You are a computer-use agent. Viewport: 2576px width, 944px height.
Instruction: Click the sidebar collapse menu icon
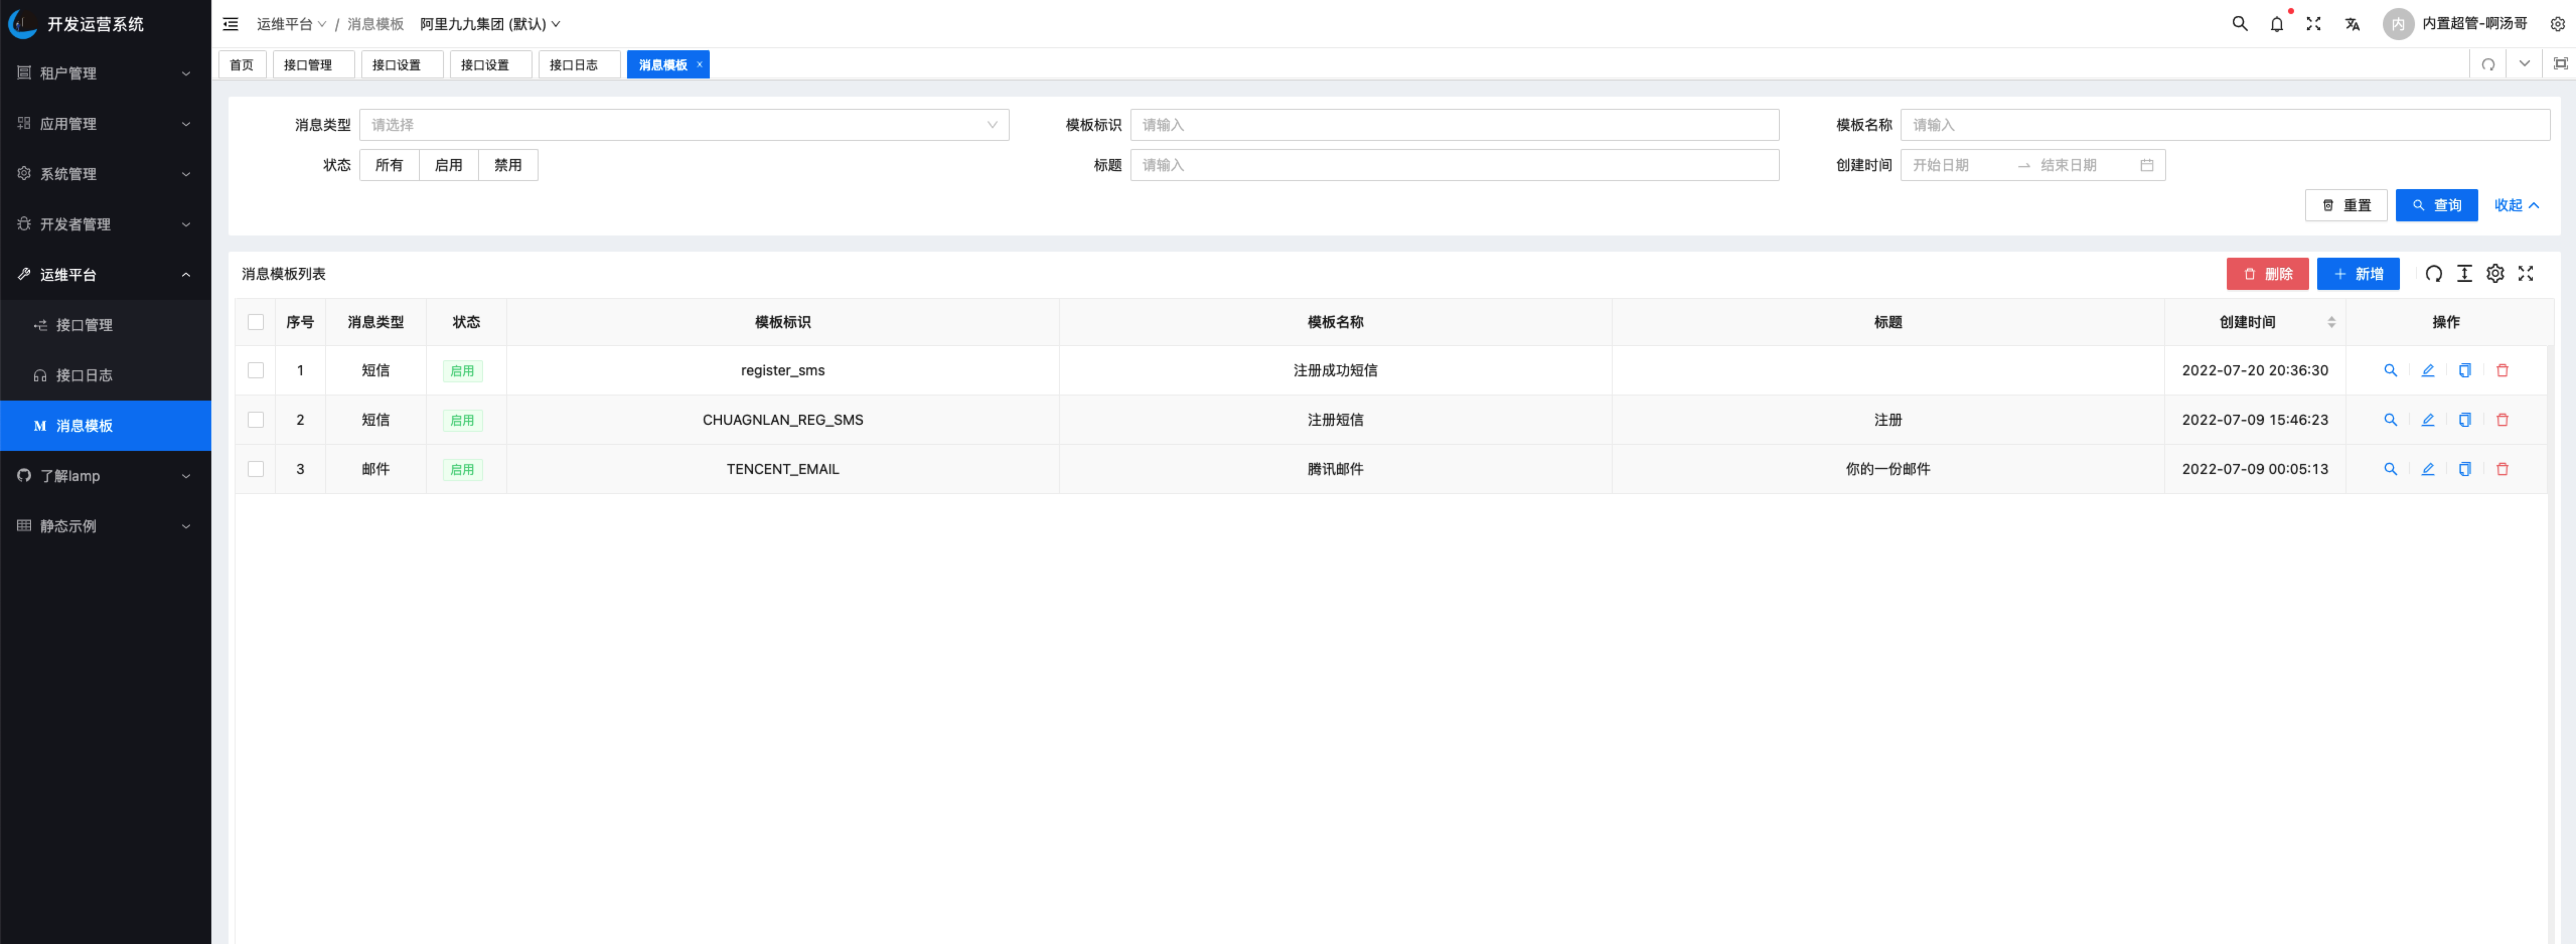point(230,24)
